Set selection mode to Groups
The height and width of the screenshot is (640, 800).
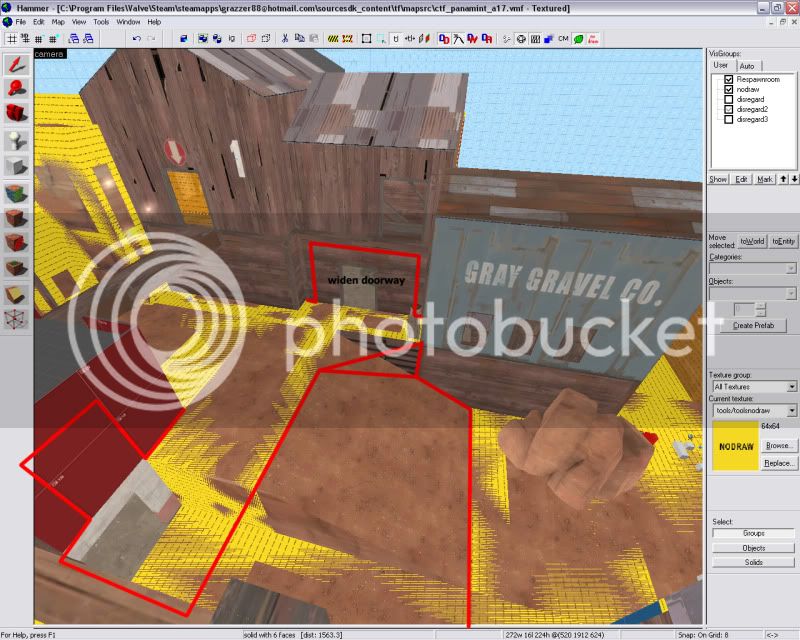[x=753, y=533]
